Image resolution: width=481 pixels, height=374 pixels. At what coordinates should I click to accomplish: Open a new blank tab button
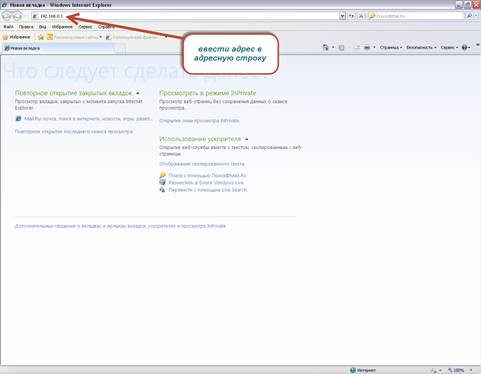[120, 49]
